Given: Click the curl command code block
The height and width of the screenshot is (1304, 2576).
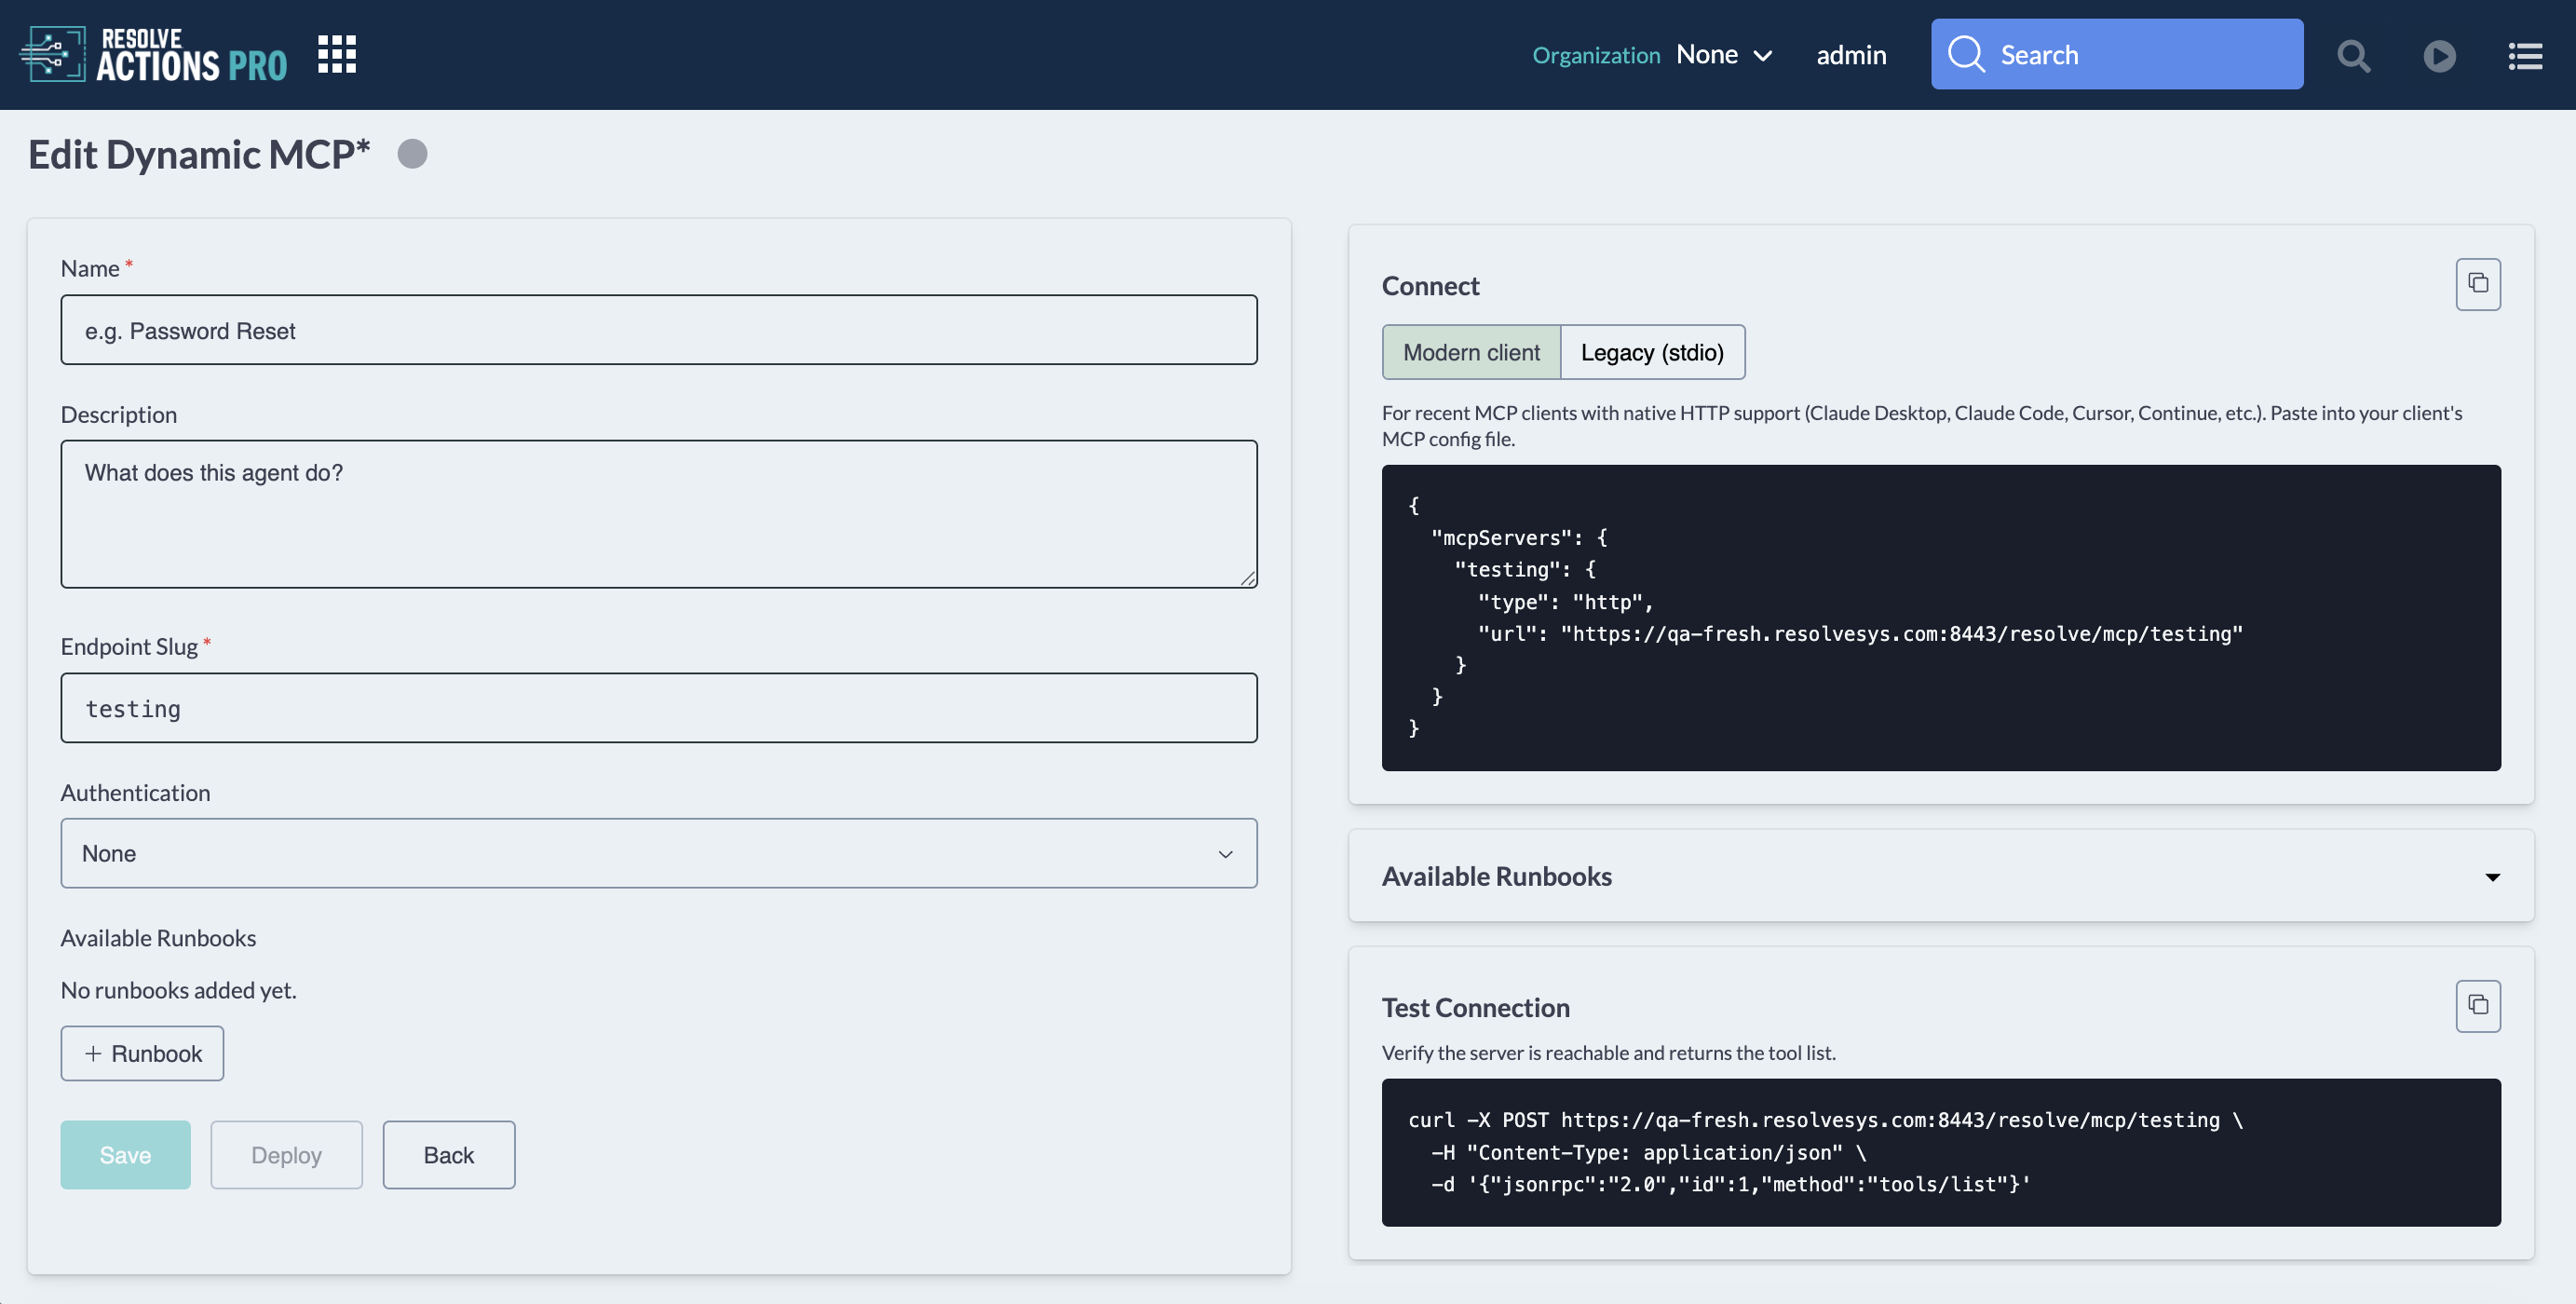Looking at the screenshot, I should click(x=1940, y=1152).
